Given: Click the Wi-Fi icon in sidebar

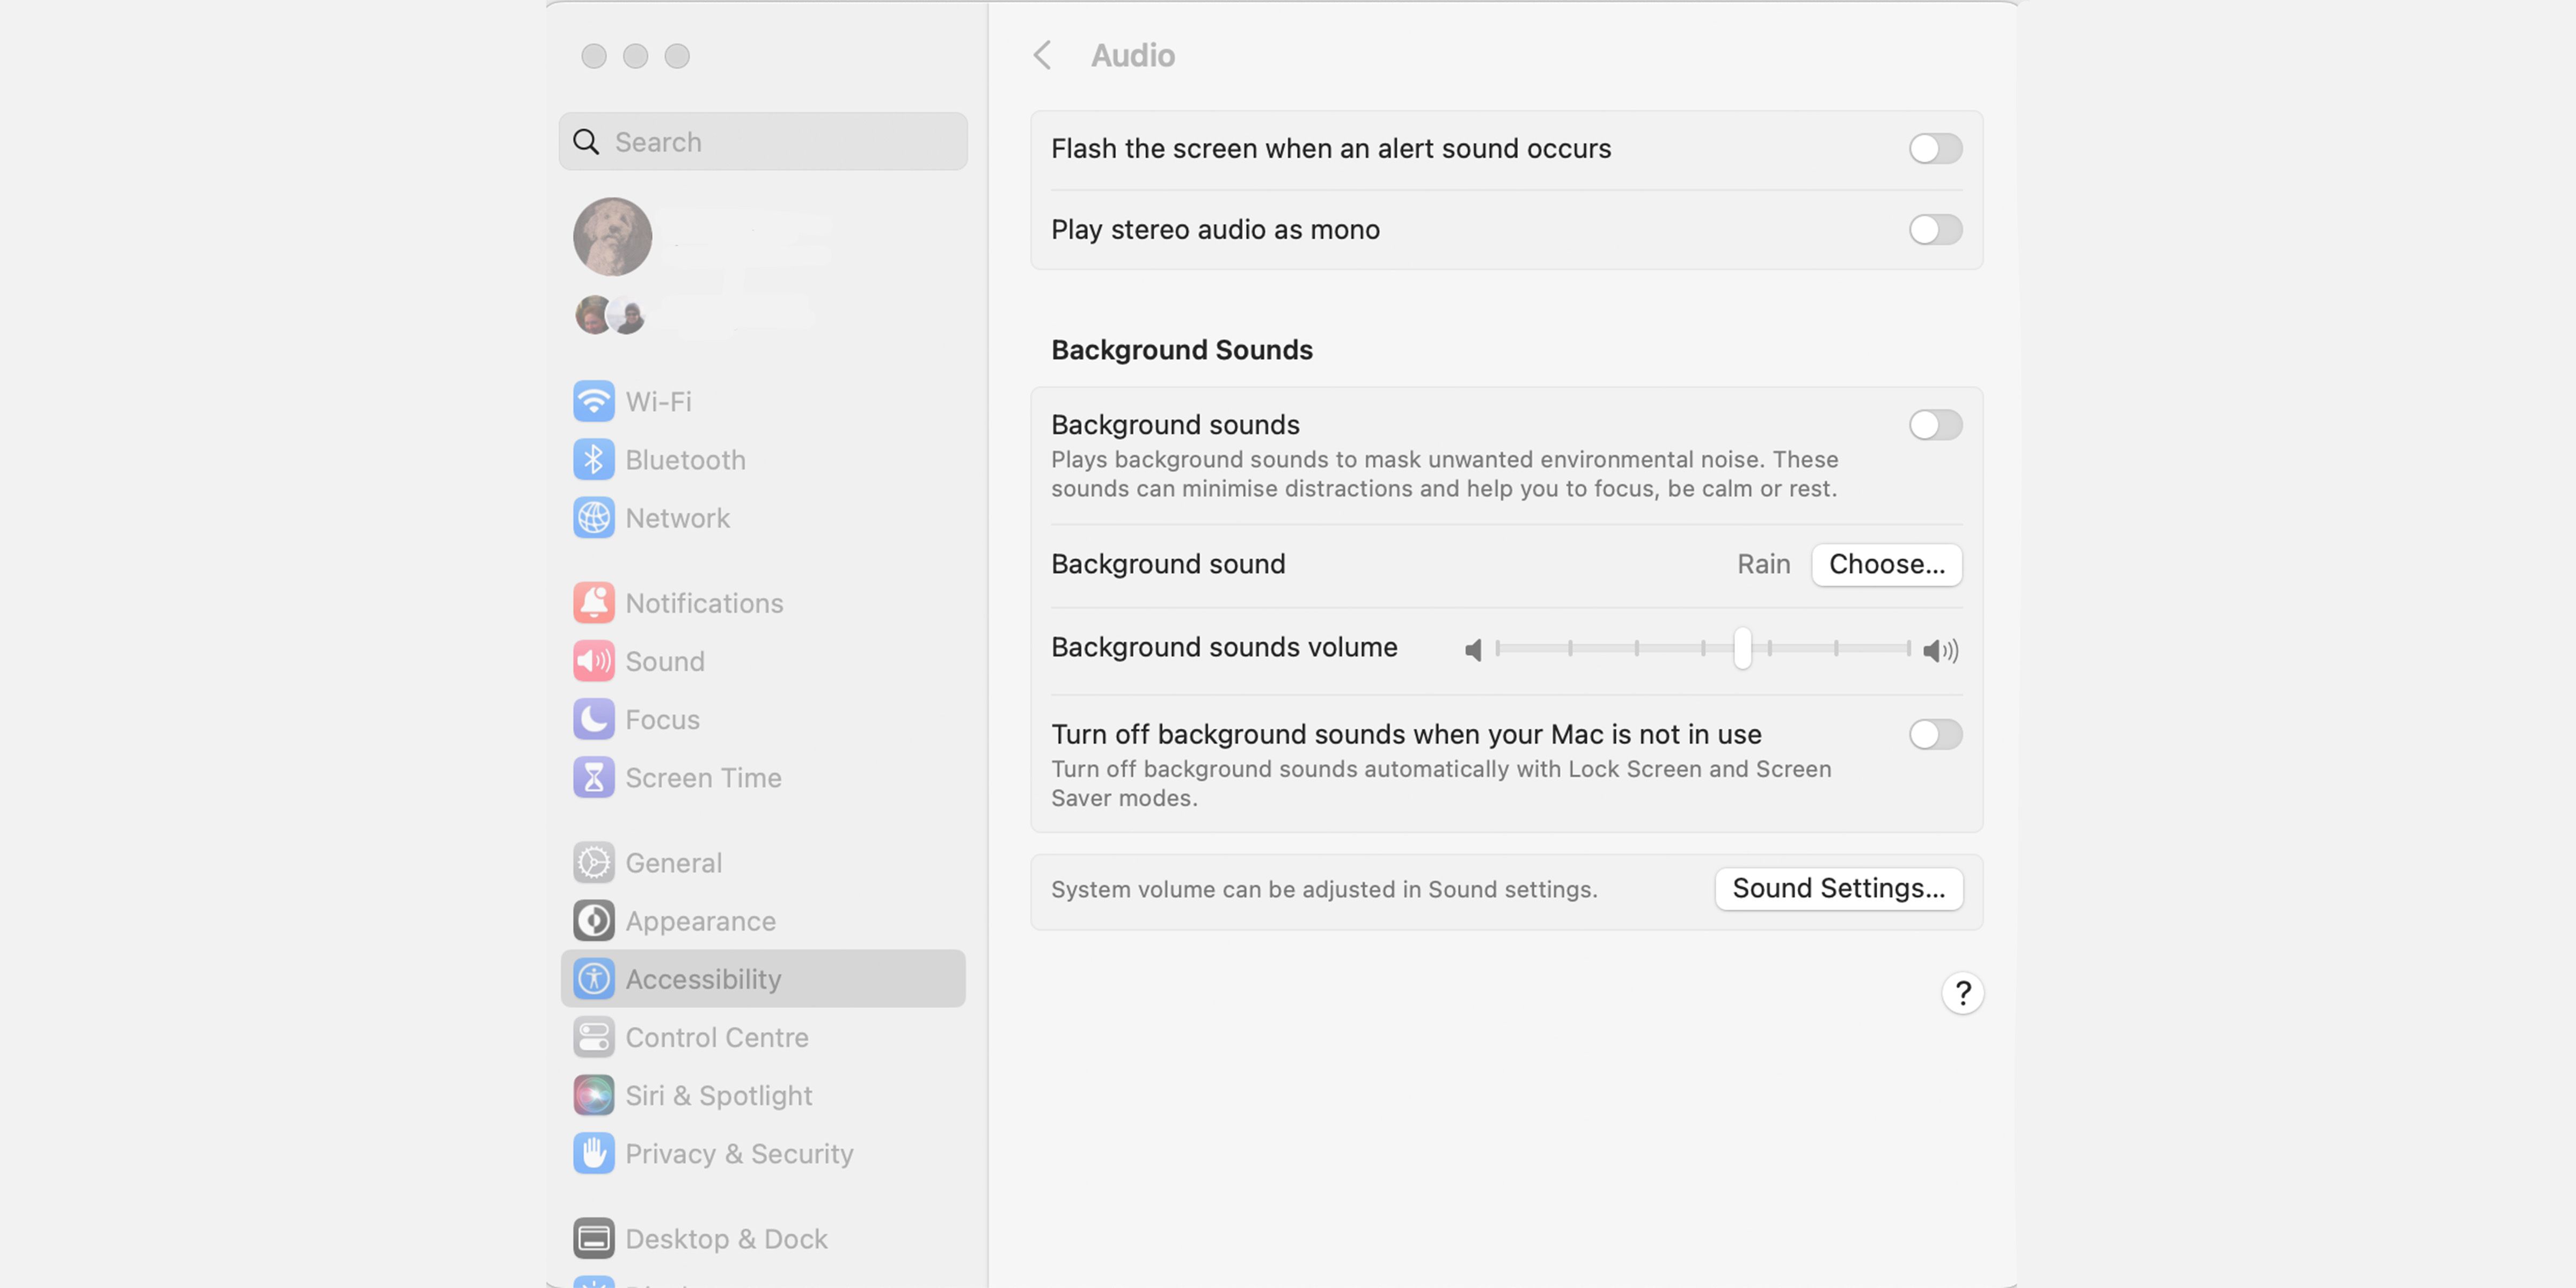Looking at the screenshot, I should click(593, 401).
